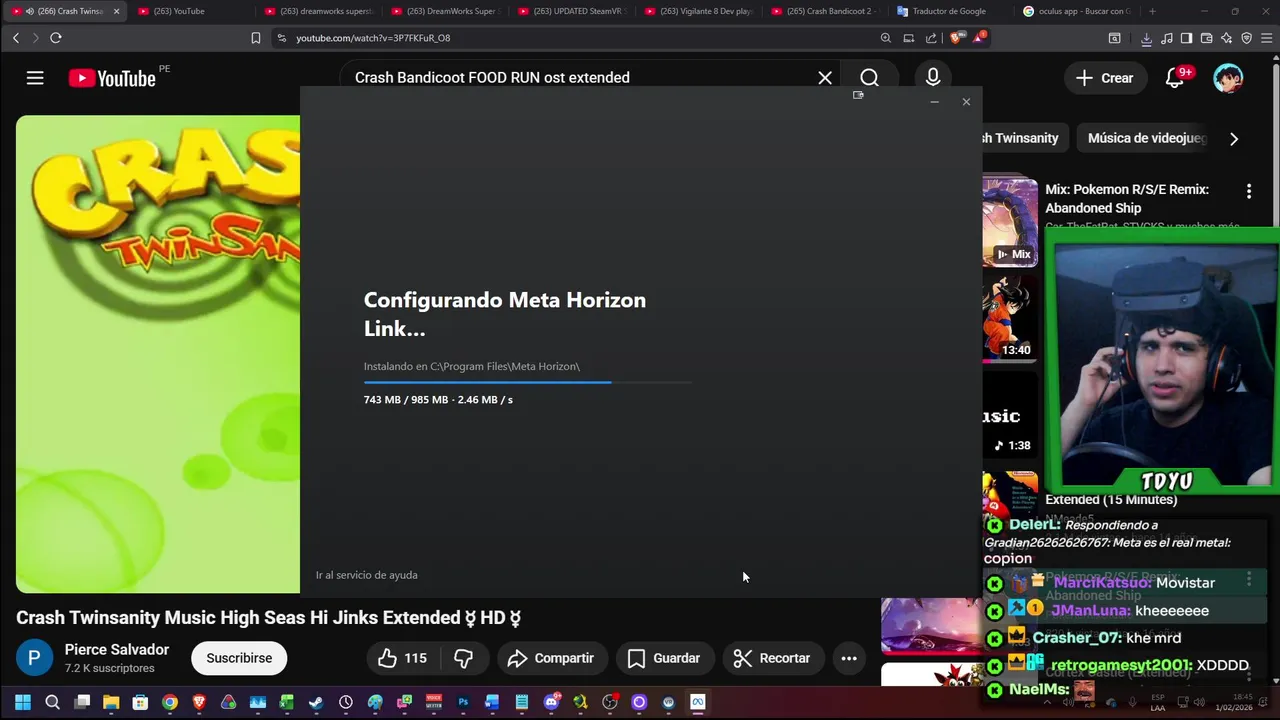
Task: Open Brave Wallet icon
Action: click(1206, 38)
